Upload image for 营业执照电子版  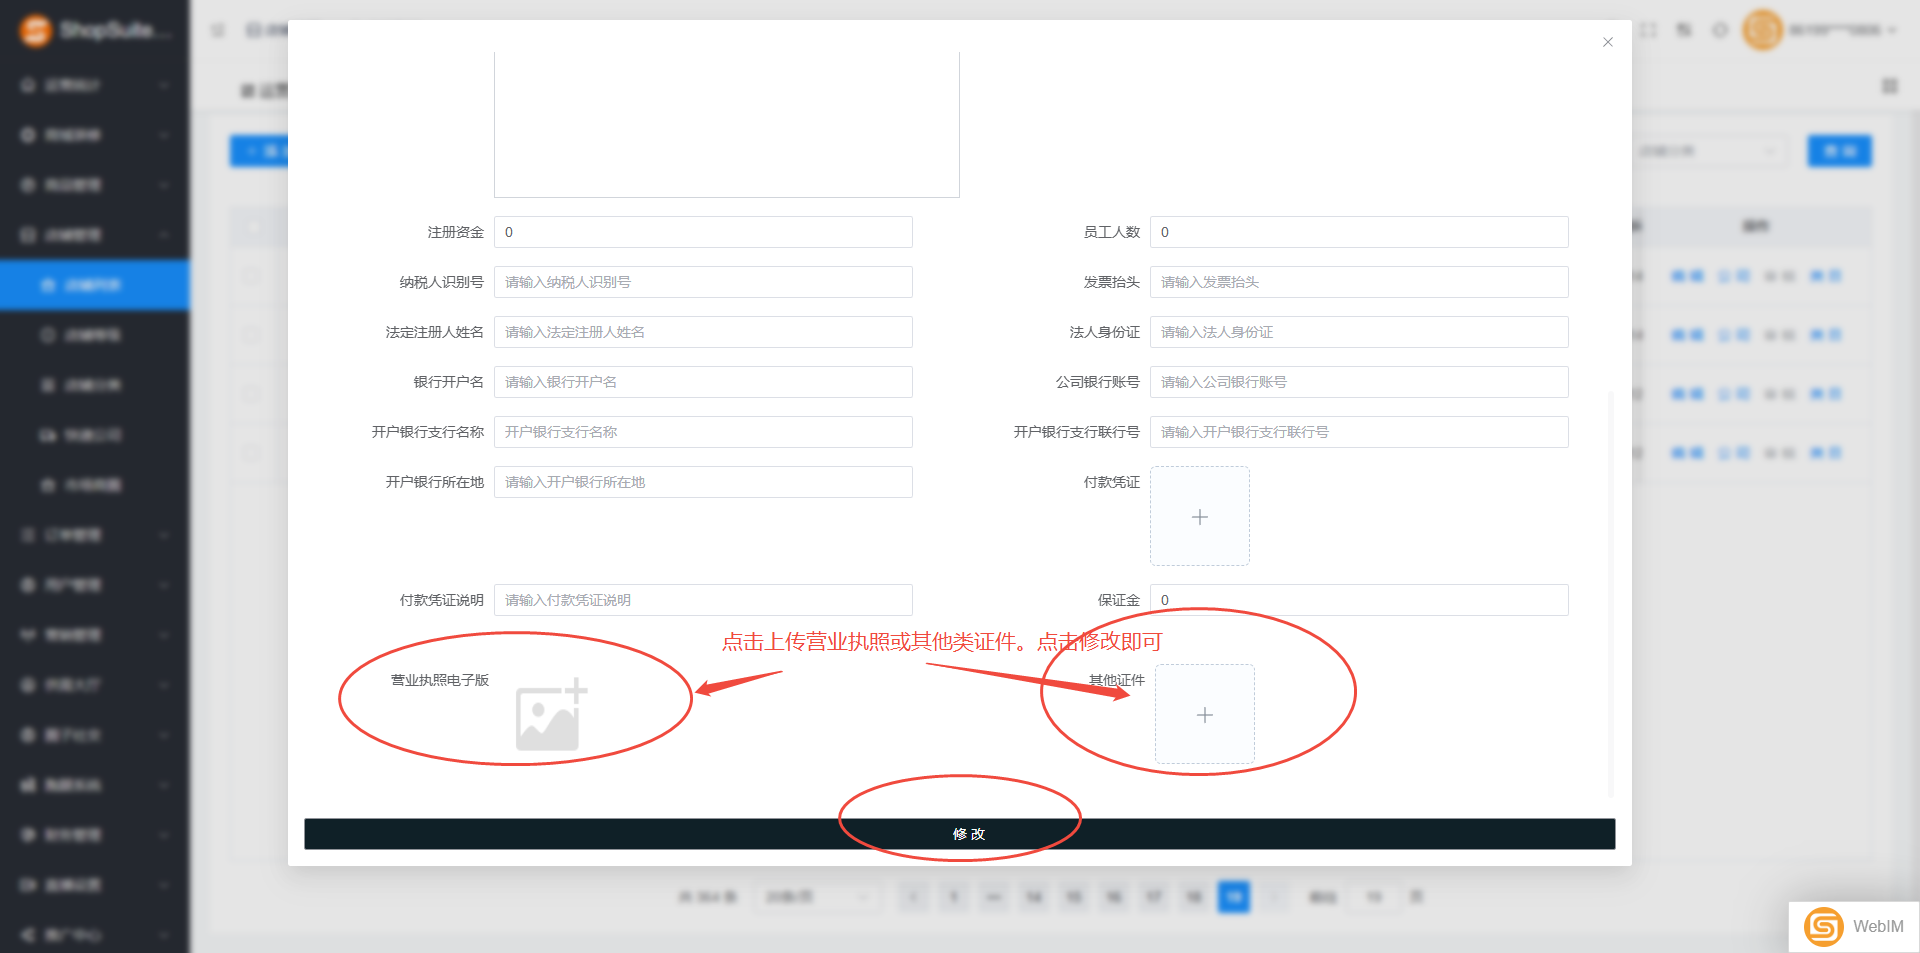point(550,714)
